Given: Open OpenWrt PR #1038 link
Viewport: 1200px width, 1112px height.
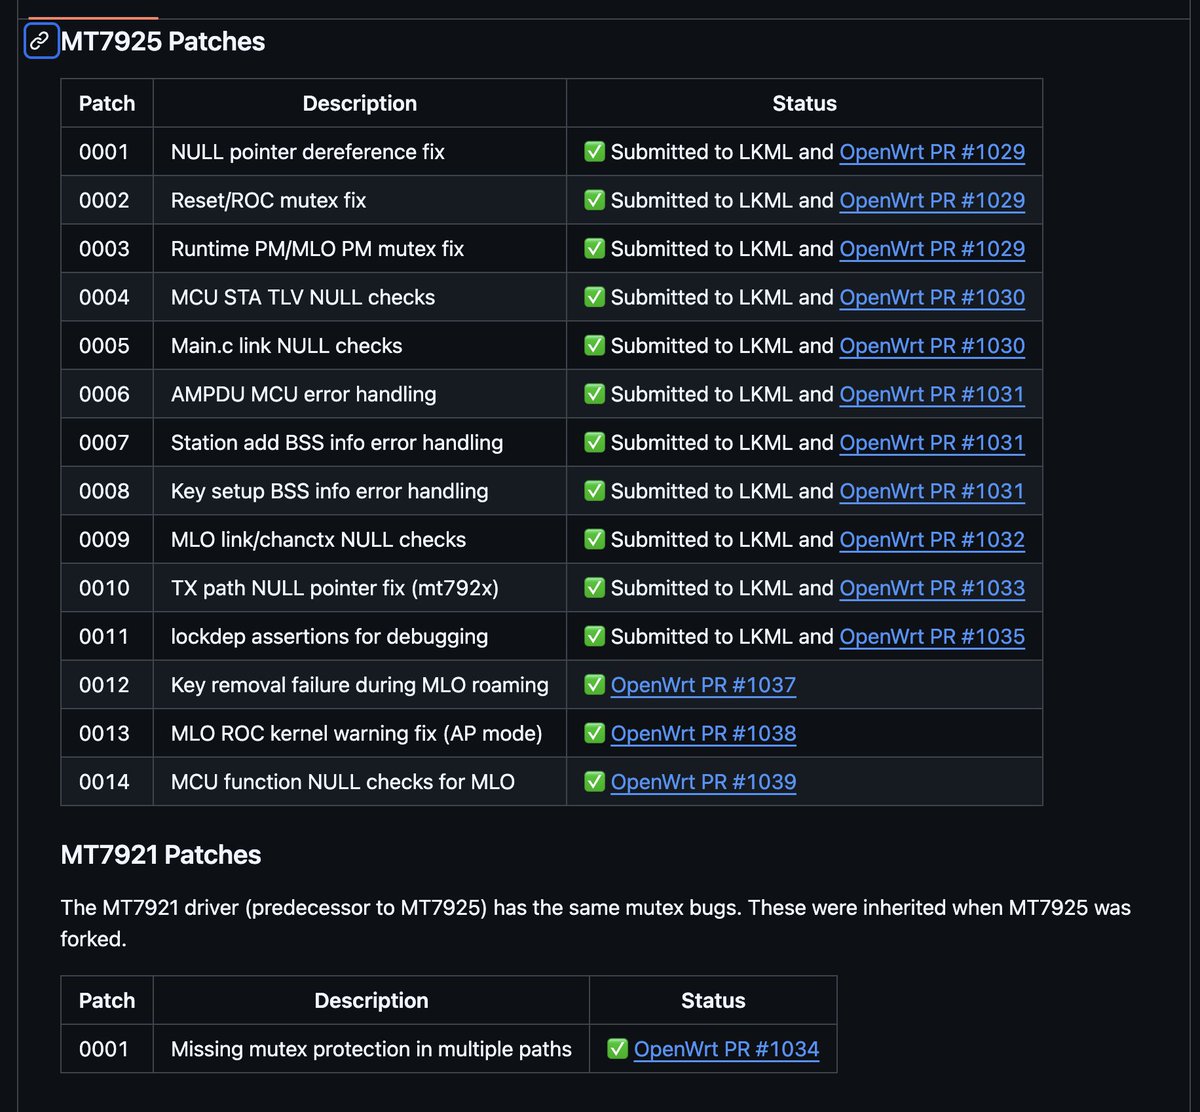Looking at the screenshot, I should (x=703, y=733).
